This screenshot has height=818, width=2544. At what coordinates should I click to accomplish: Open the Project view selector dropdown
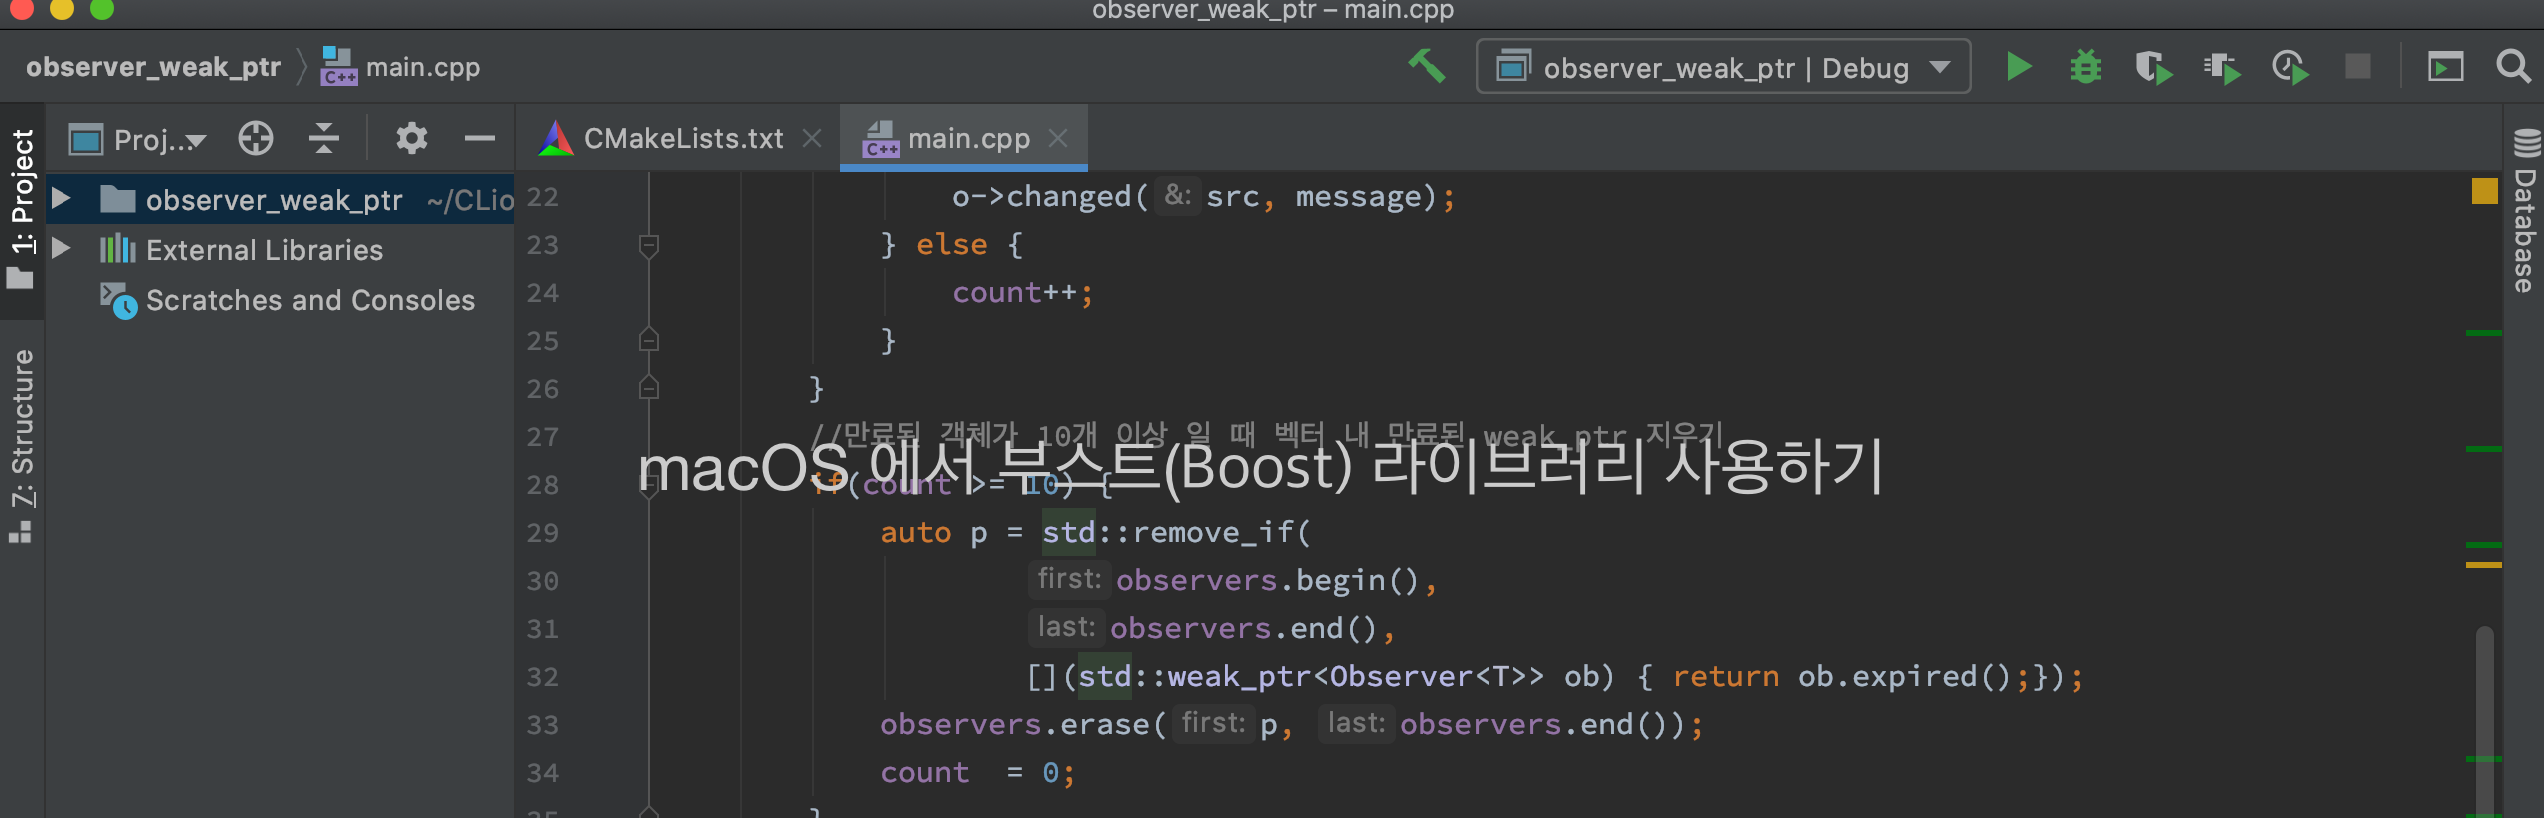pyautogui.click(x=138, y=139)
